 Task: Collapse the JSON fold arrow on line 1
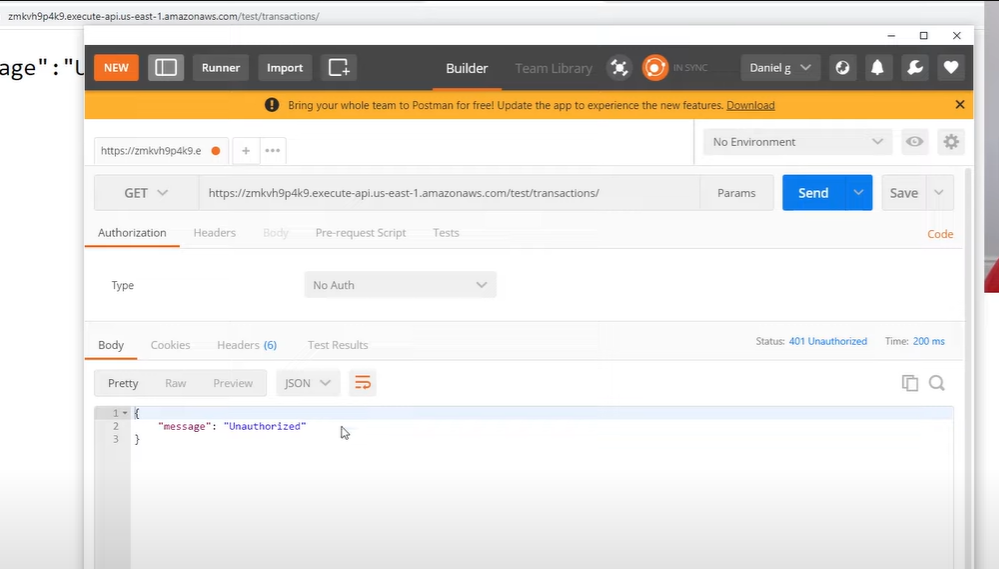(x=125, y=413)
